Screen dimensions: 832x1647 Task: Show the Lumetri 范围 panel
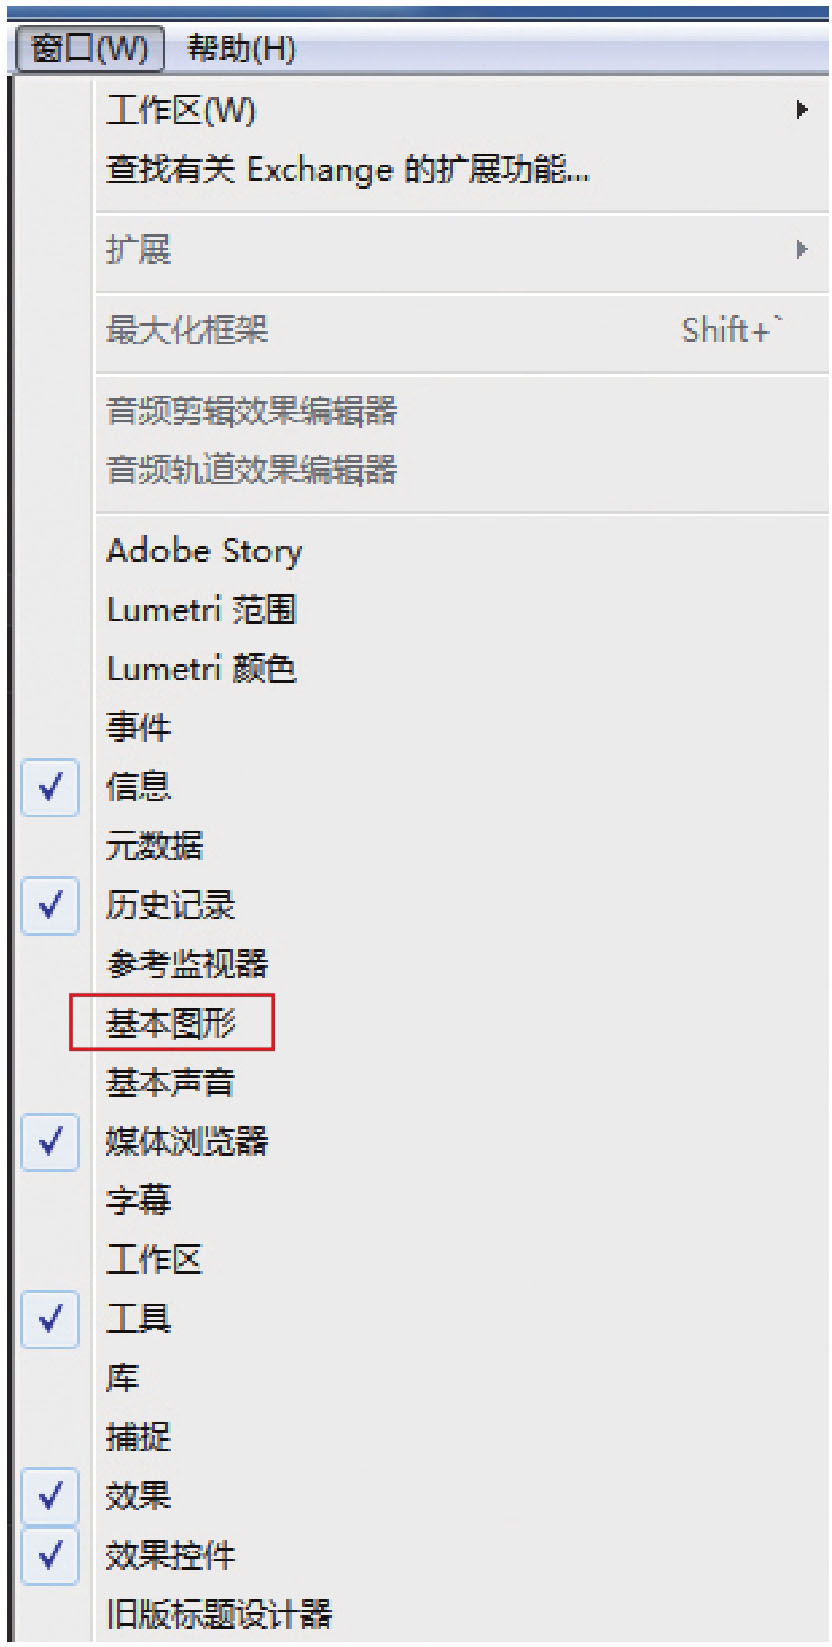201,610
